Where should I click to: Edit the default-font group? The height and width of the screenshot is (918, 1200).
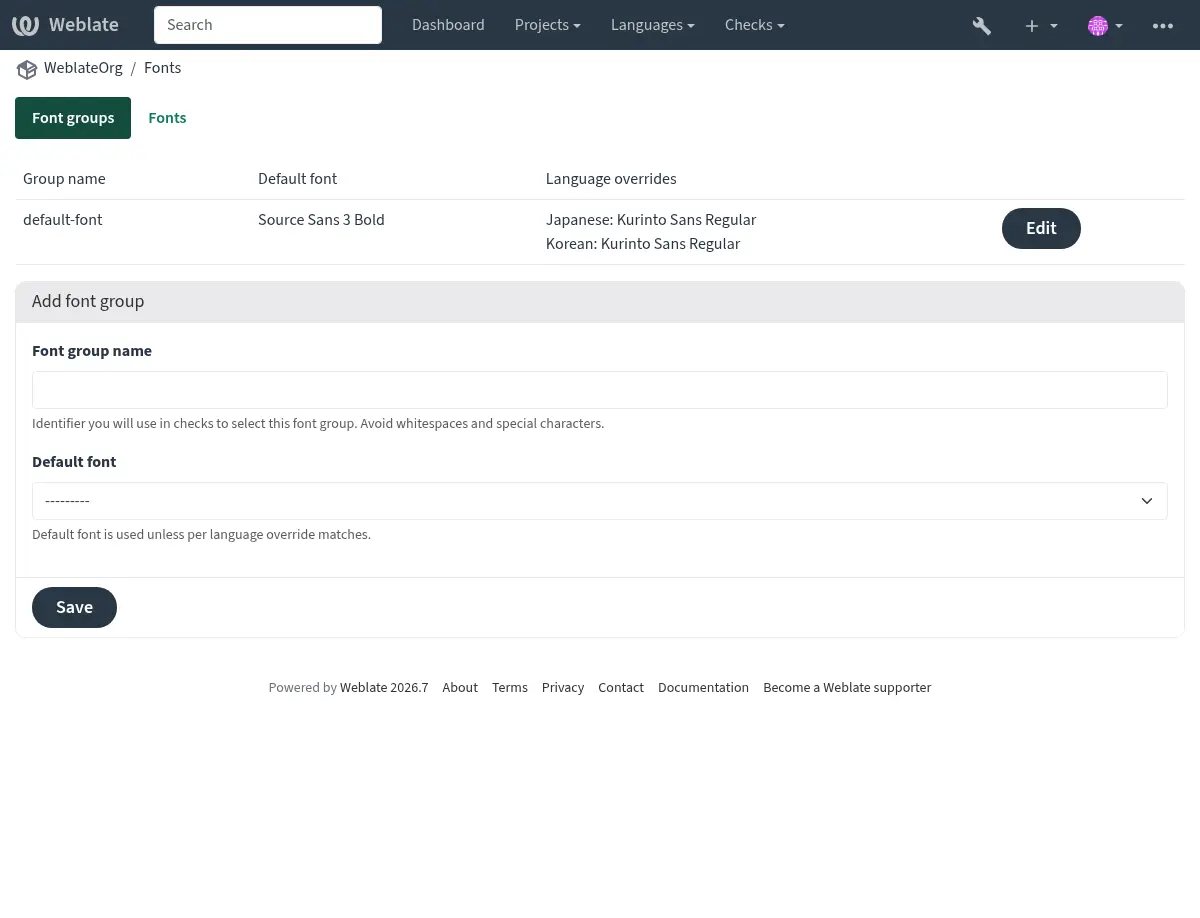(x=1041, y=228)
